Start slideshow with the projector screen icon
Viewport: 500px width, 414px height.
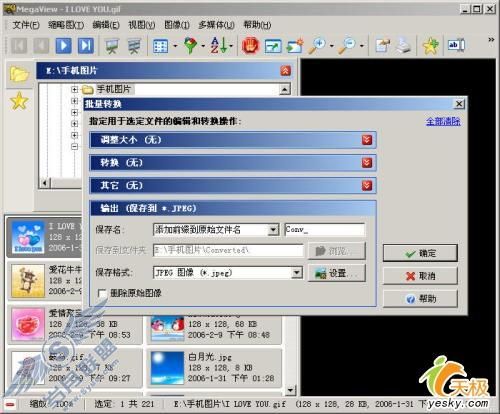[x=112, y=46]
